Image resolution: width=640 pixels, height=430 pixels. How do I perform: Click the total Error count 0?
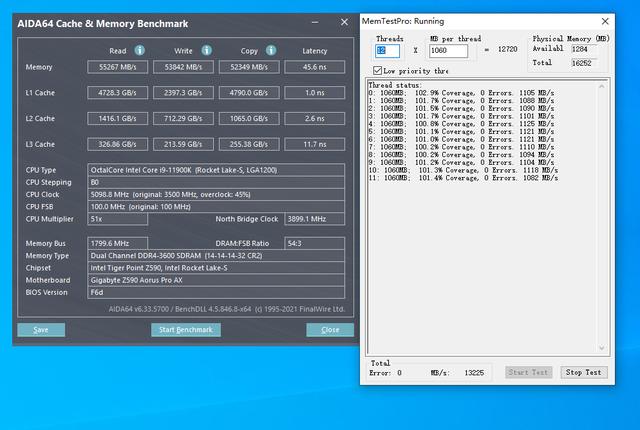[399, 373]
